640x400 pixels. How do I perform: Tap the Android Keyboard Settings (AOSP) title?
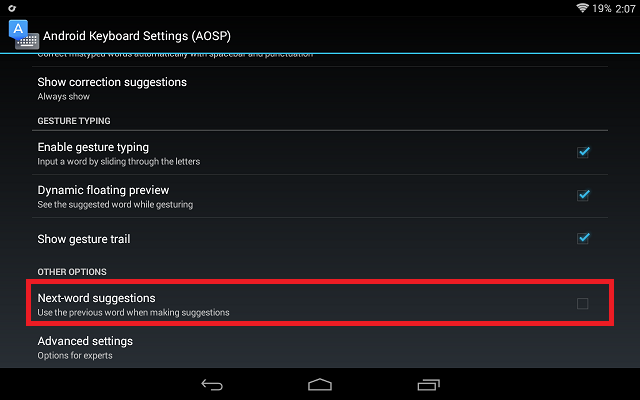tap(137, 36)
